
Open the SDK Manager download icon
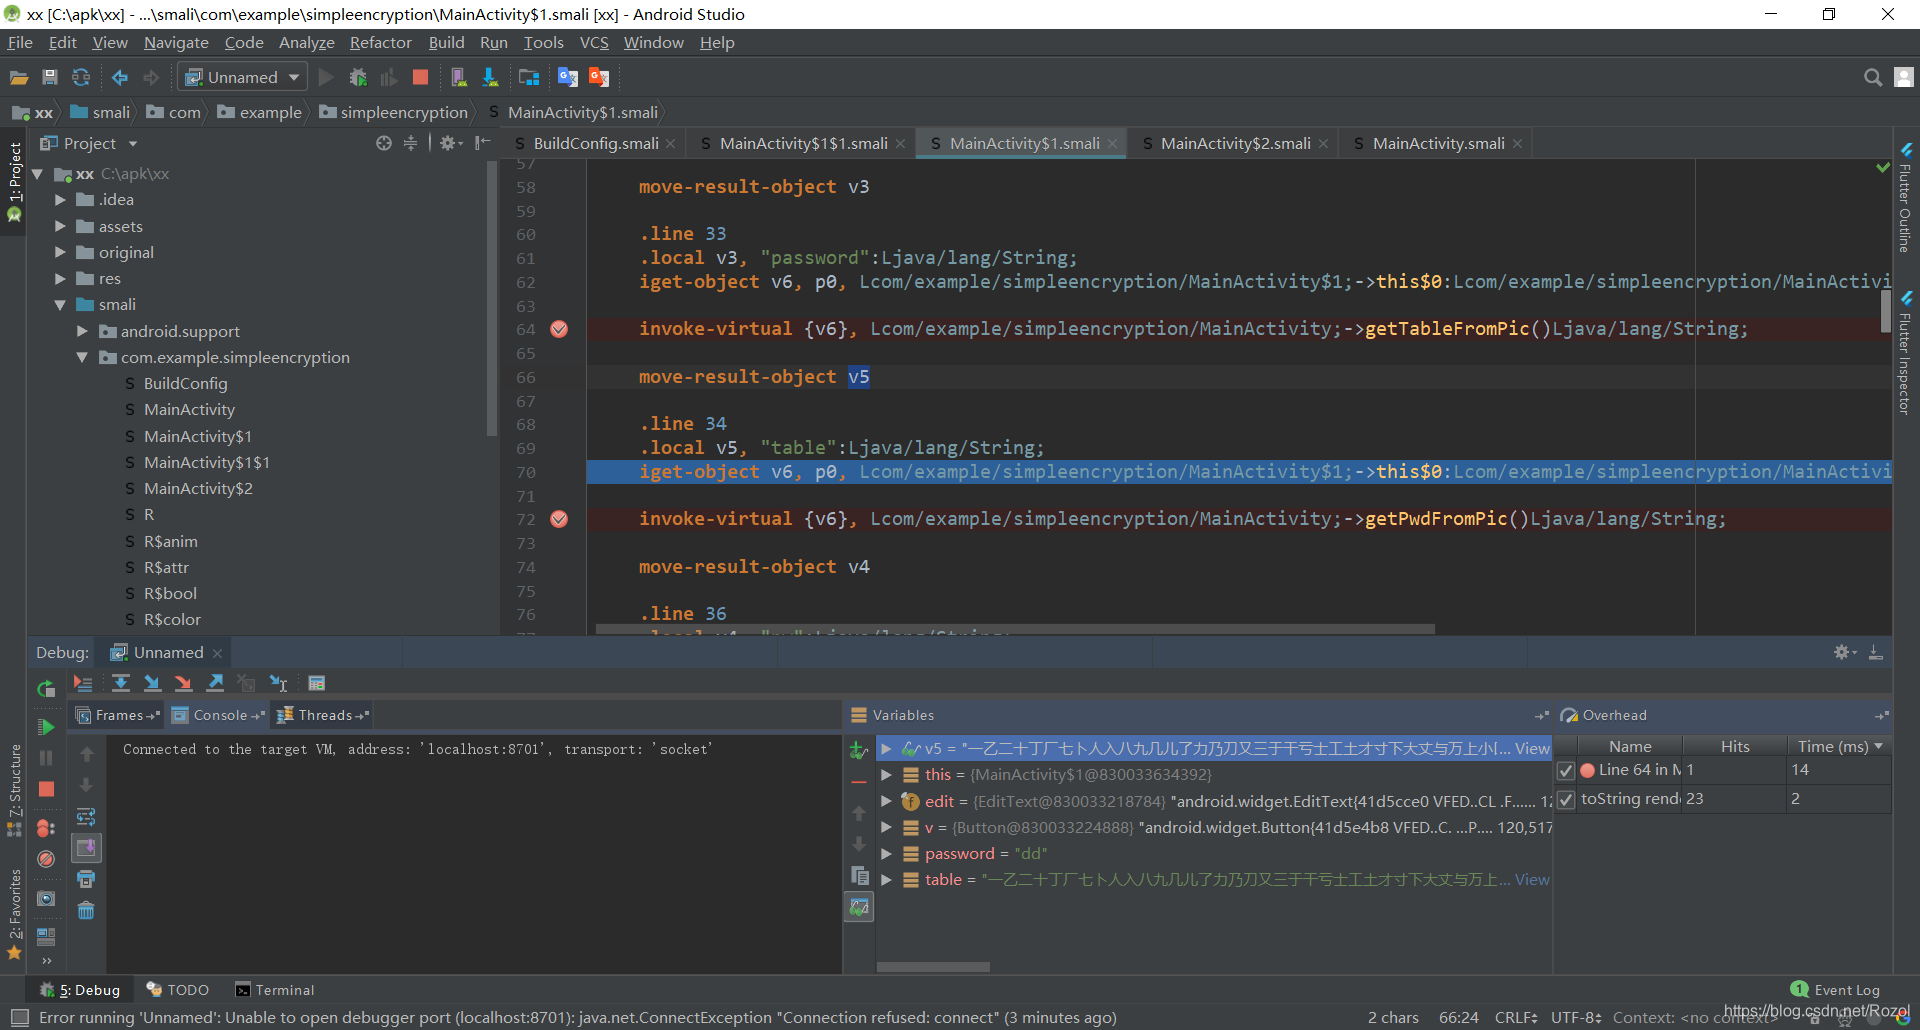click(490, 77)
